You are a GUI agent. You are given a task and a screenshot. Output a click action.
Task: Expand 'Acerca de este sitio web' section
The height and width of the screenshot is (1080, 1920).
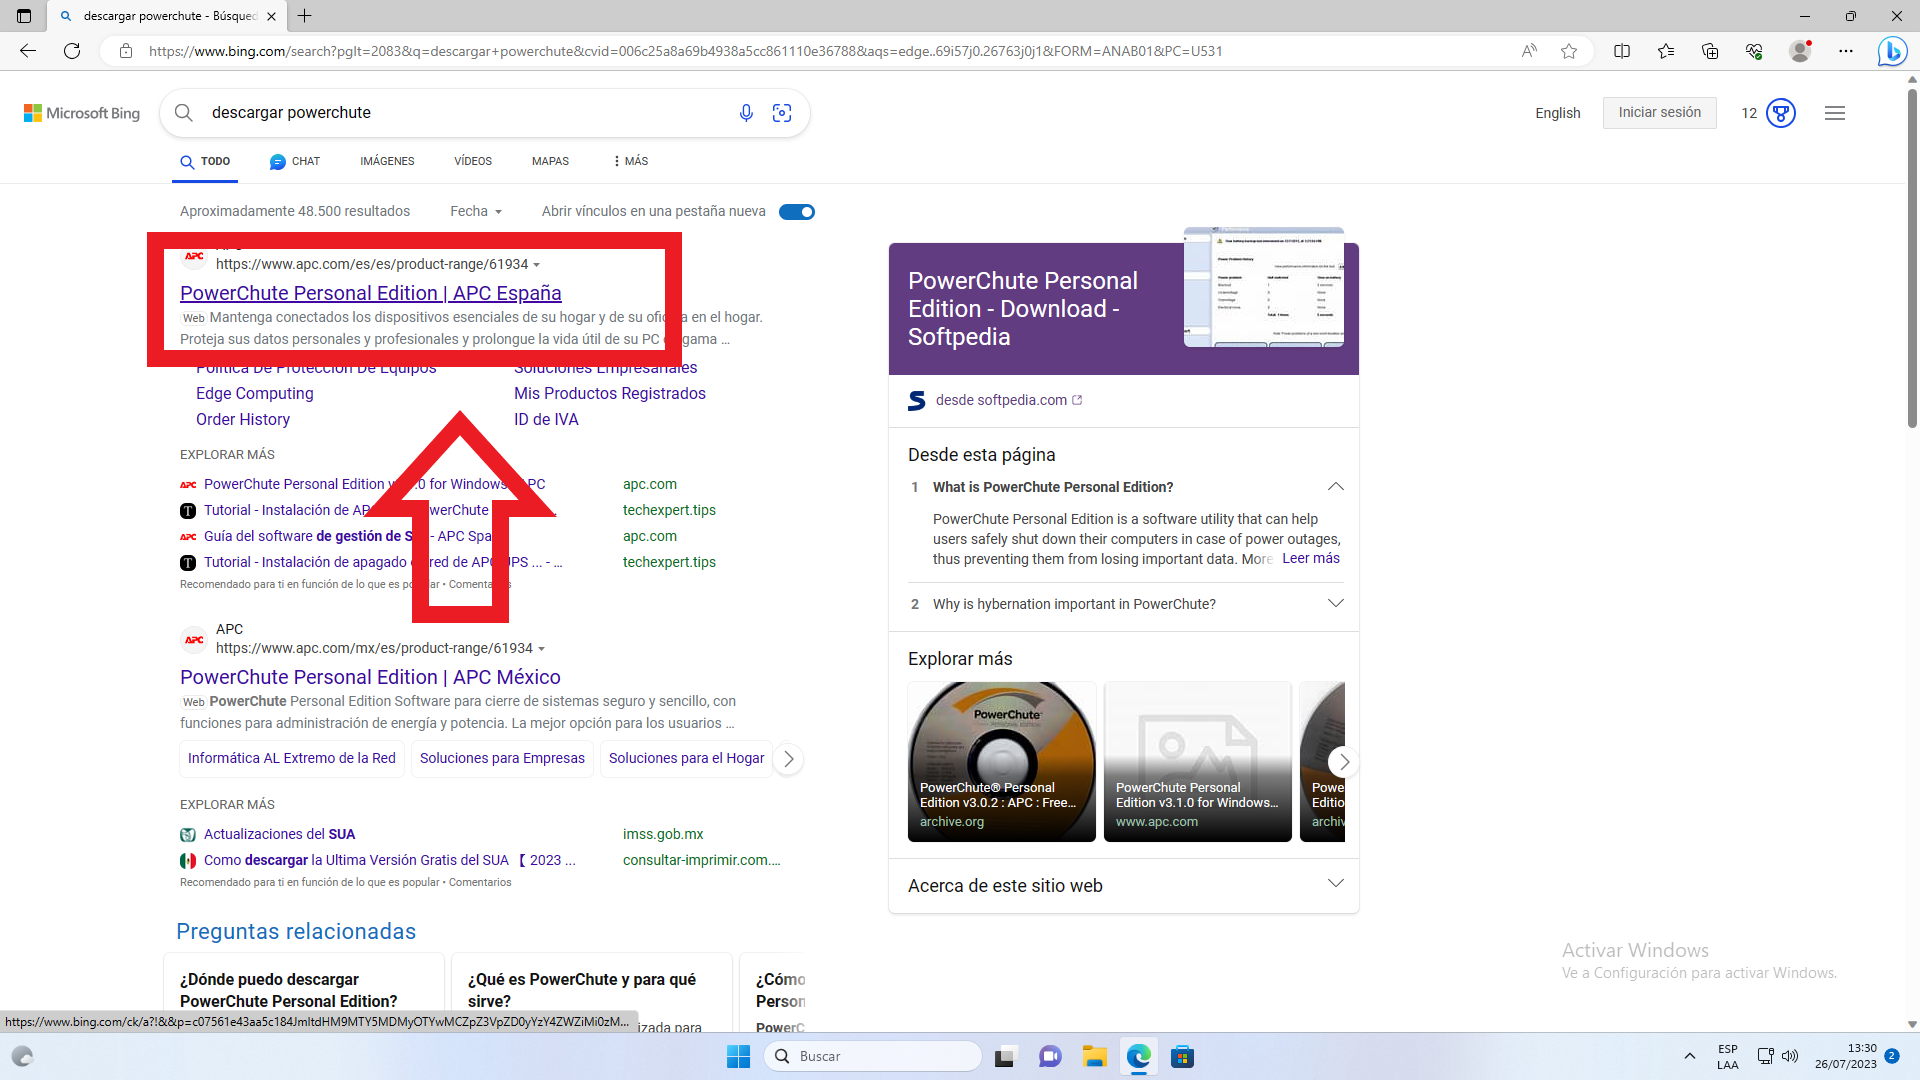click(1335, 884)
